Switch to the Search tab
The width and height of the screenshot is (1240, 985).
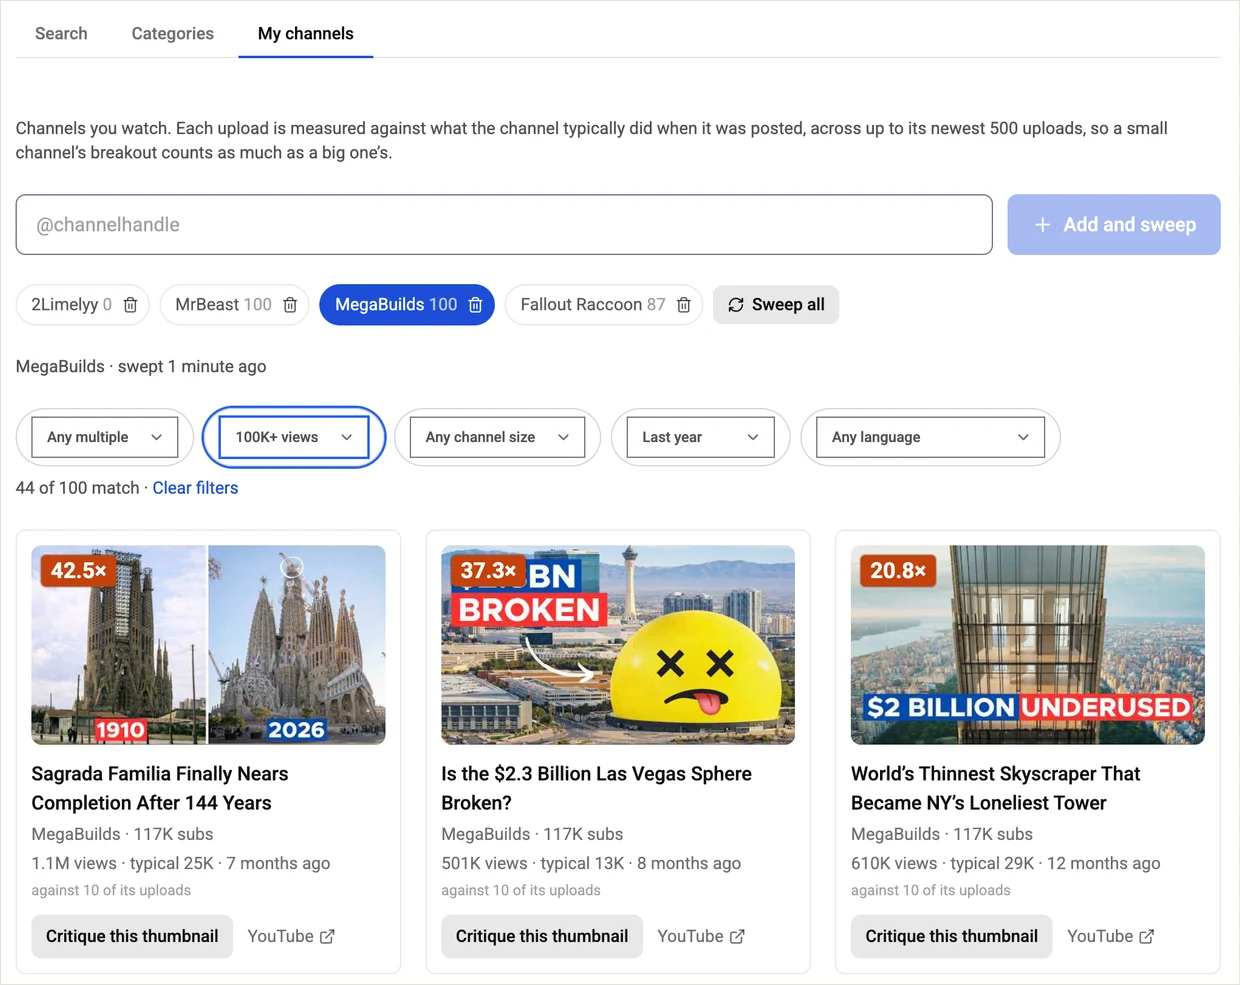coord(61,33)
